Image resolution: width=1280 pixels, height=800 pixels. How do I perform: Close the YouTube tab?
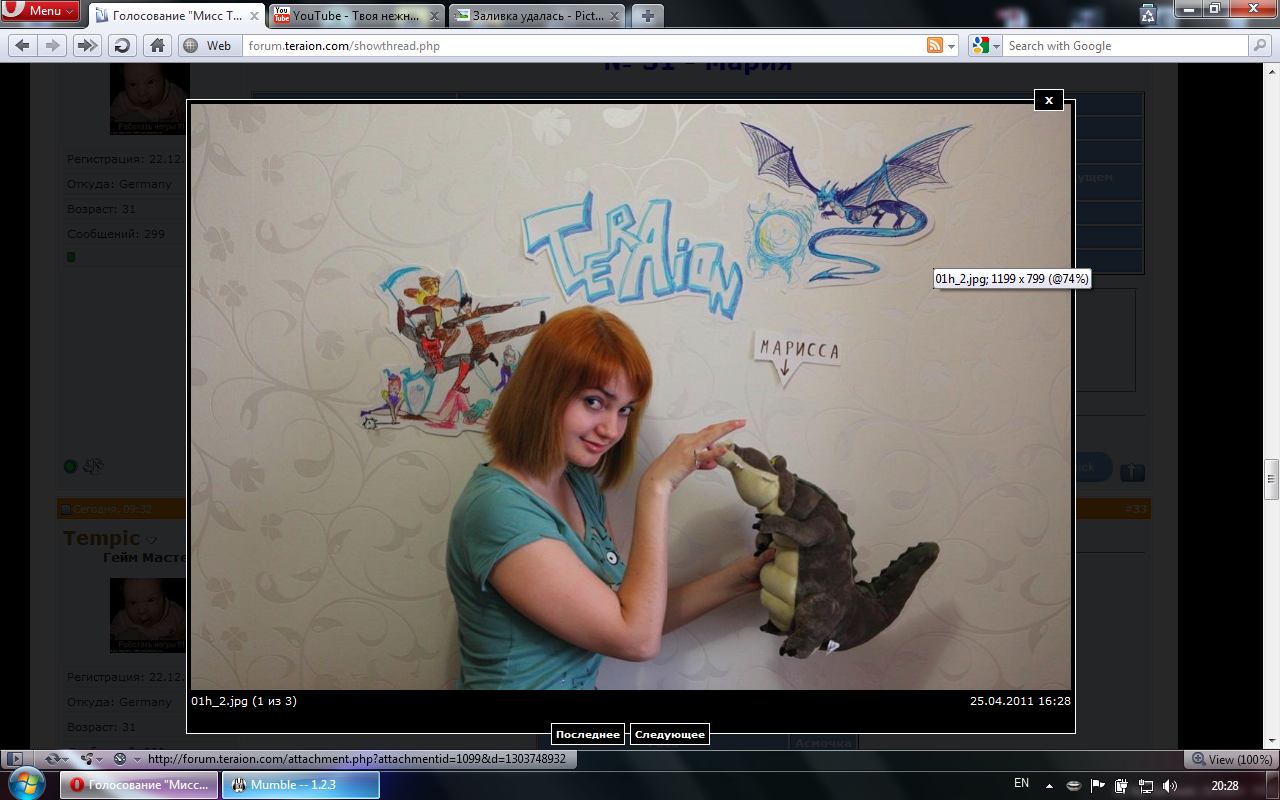coord(432,16)
